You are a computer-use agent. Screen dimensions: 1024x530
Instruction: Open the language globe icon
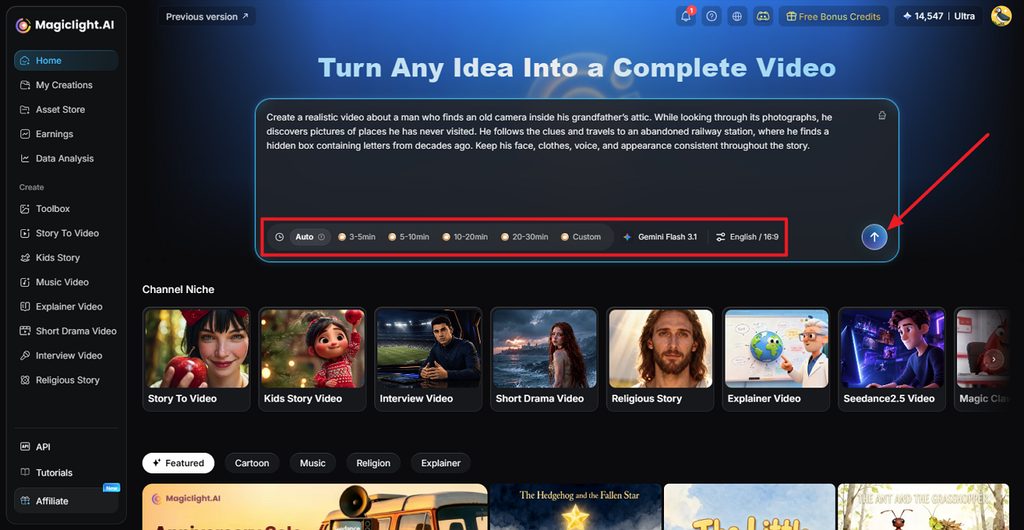[737, 16]
